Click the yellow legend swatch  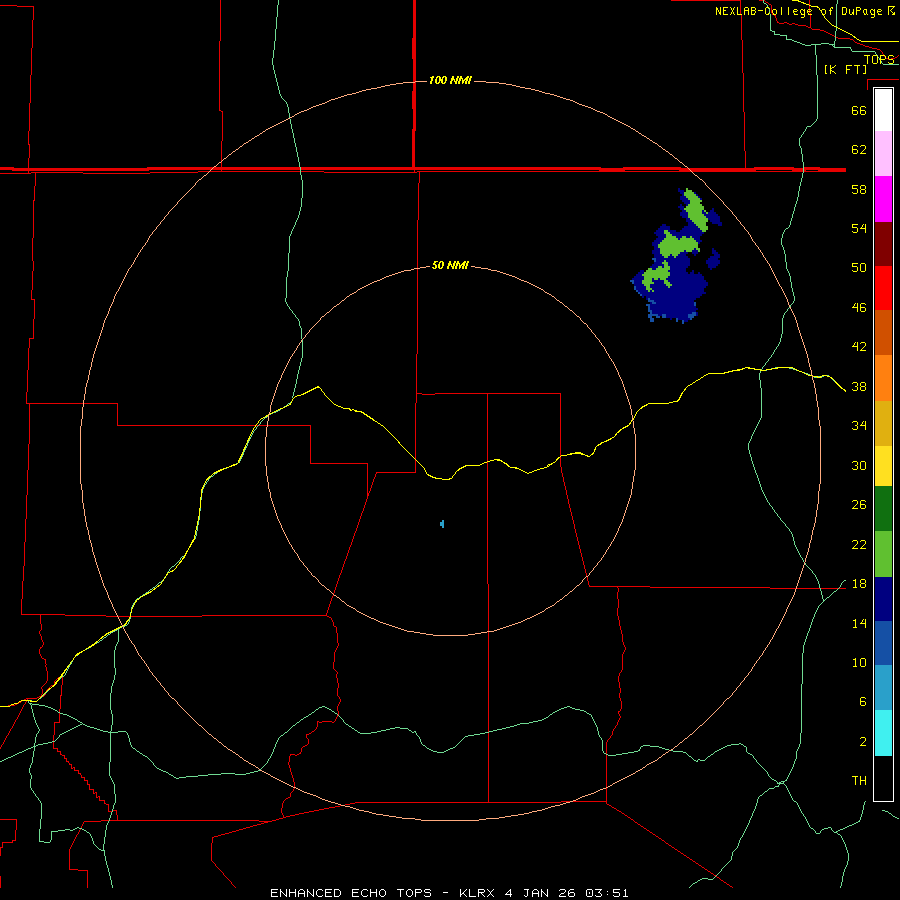[x=883, y=466]
